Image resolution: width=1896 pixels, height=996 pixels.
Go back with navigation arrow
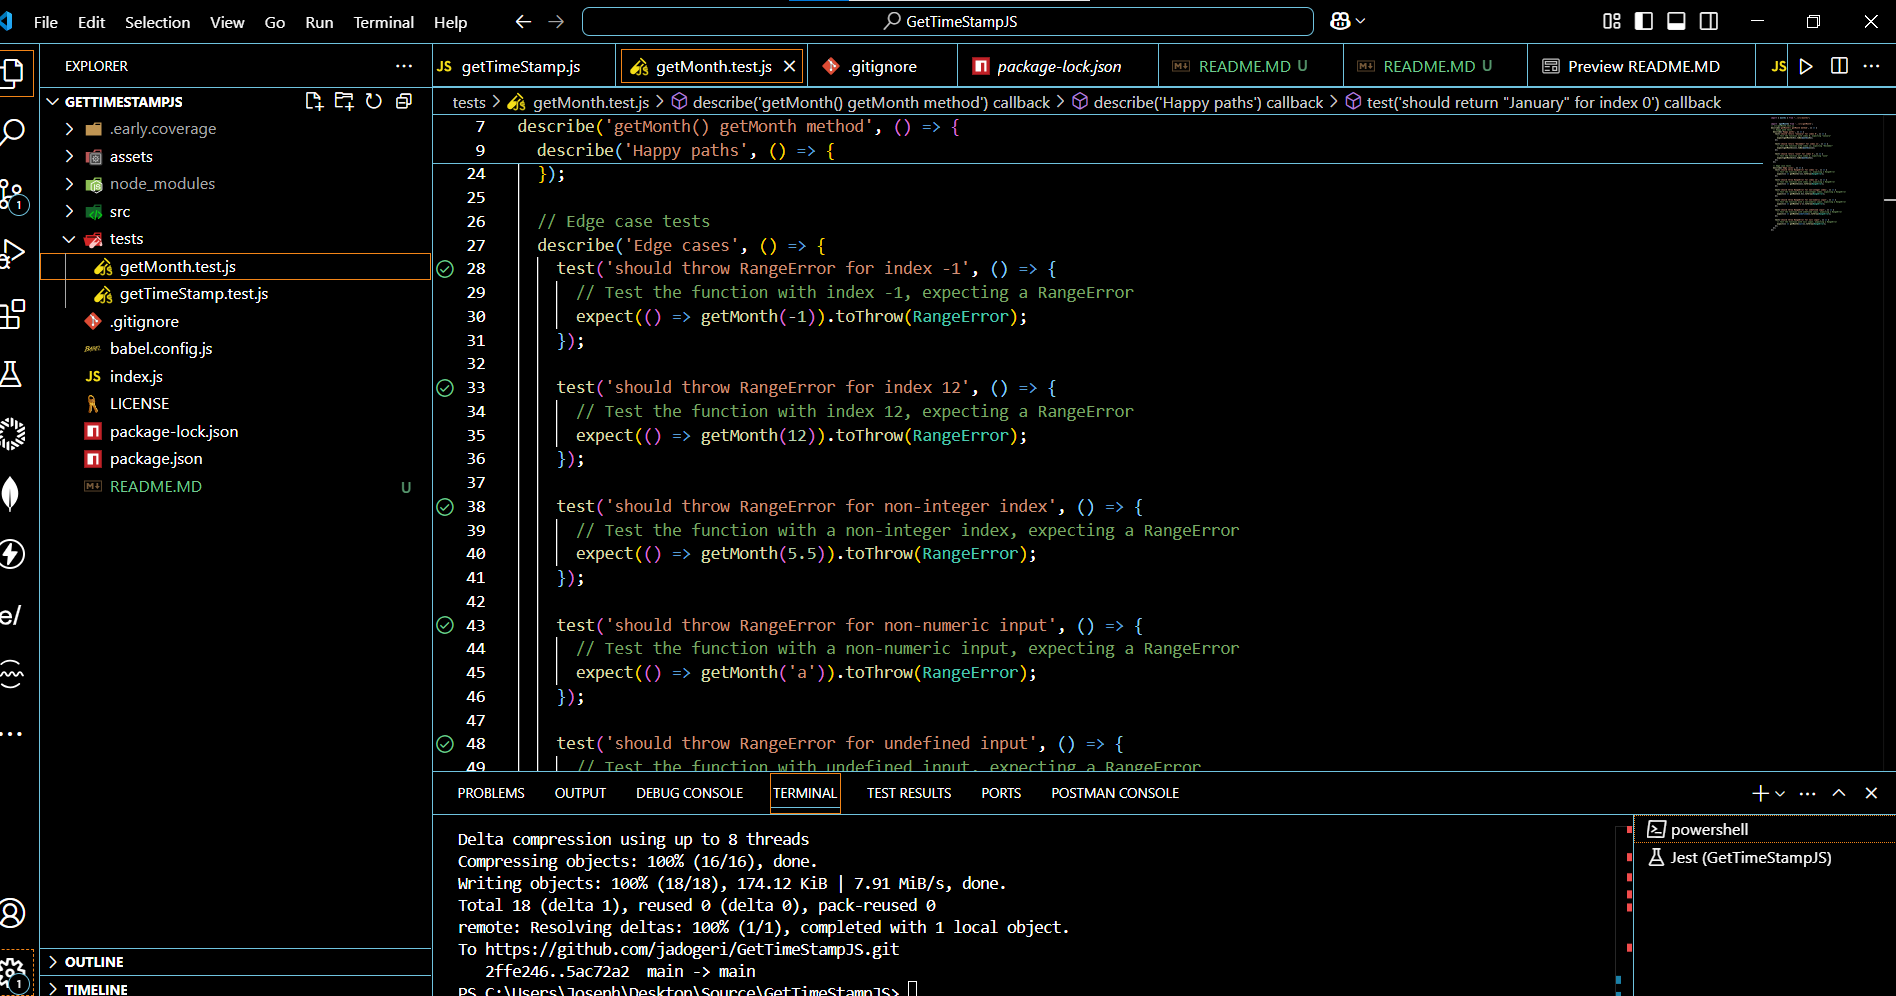tap(523, 22)
